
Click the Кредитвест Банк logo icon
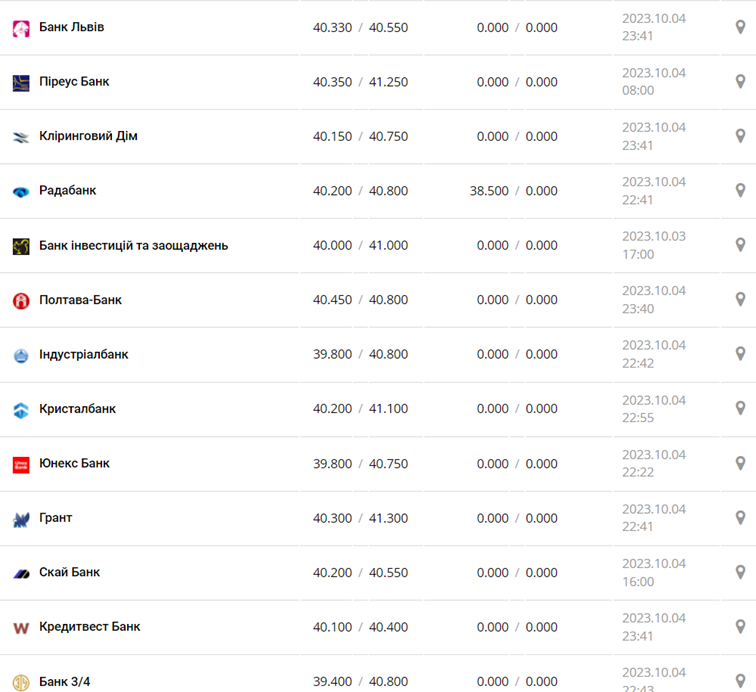(21, 628)
